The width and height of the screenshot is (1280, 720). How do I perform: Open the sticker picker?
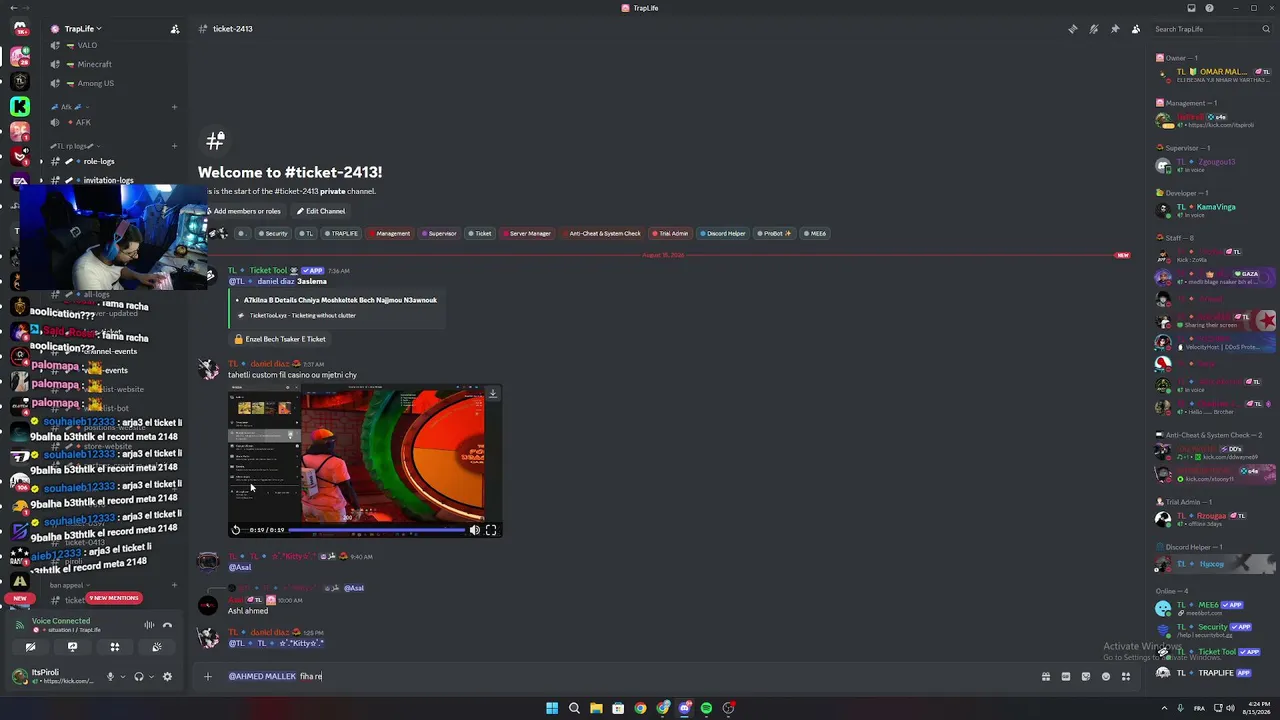pos(1086,677)
